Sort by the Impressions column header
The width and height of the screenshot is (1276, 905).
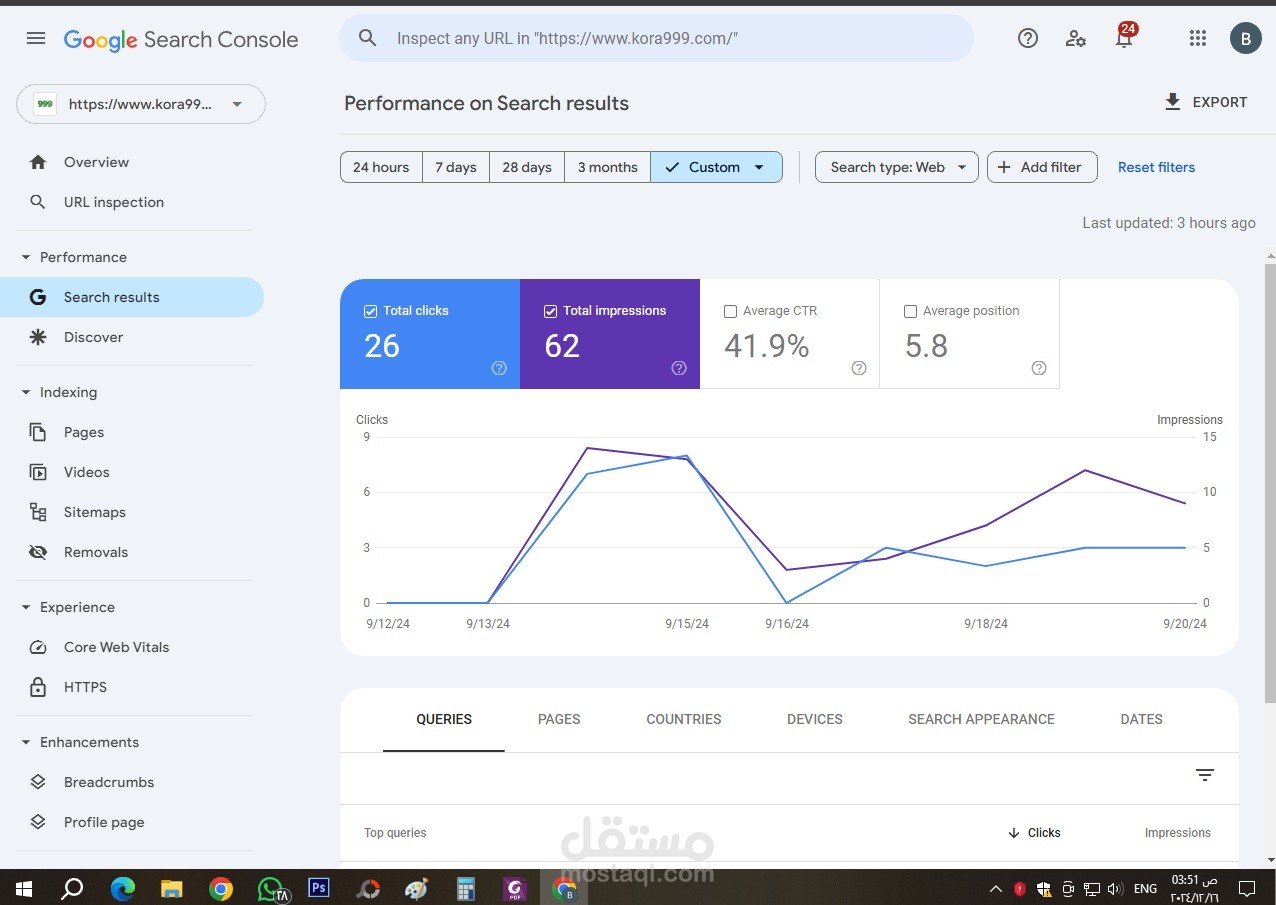click(x=1178, y=832)
